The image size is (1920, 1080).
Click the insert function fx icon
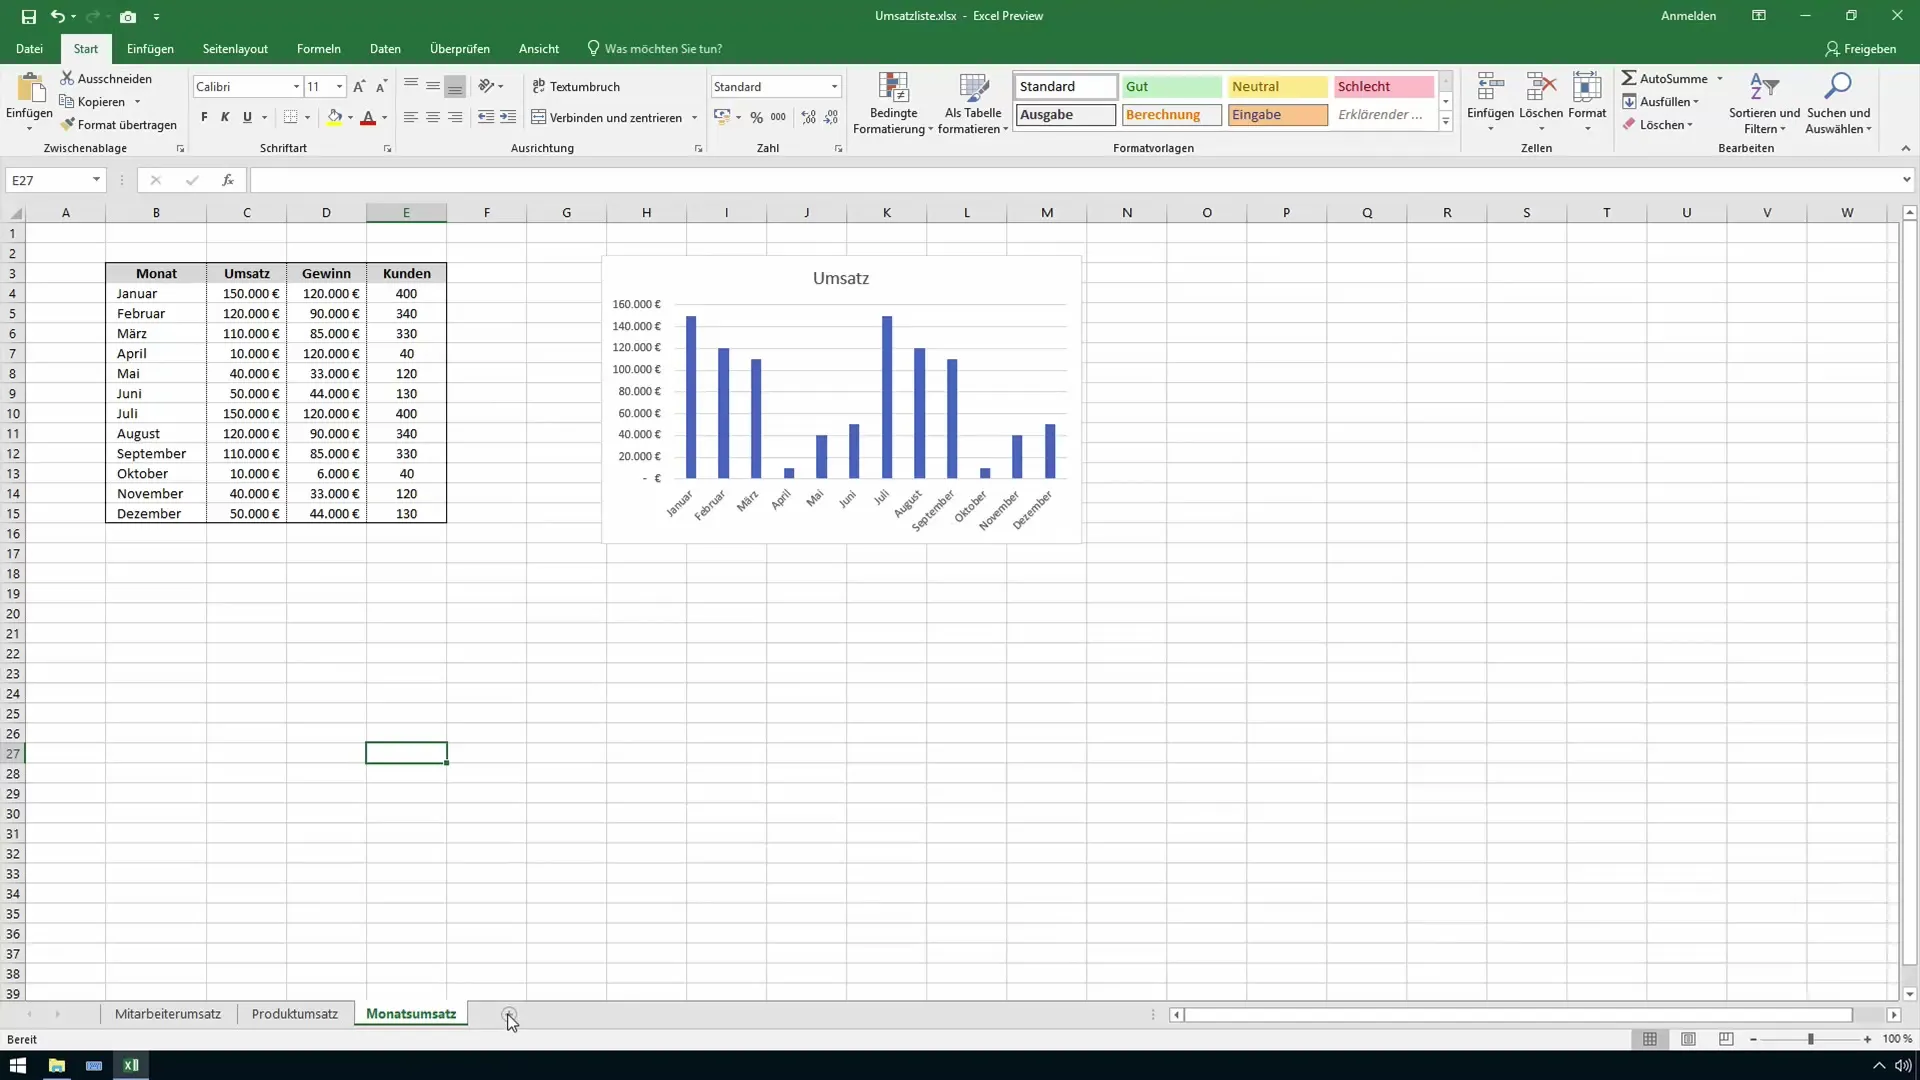point(228,180)
